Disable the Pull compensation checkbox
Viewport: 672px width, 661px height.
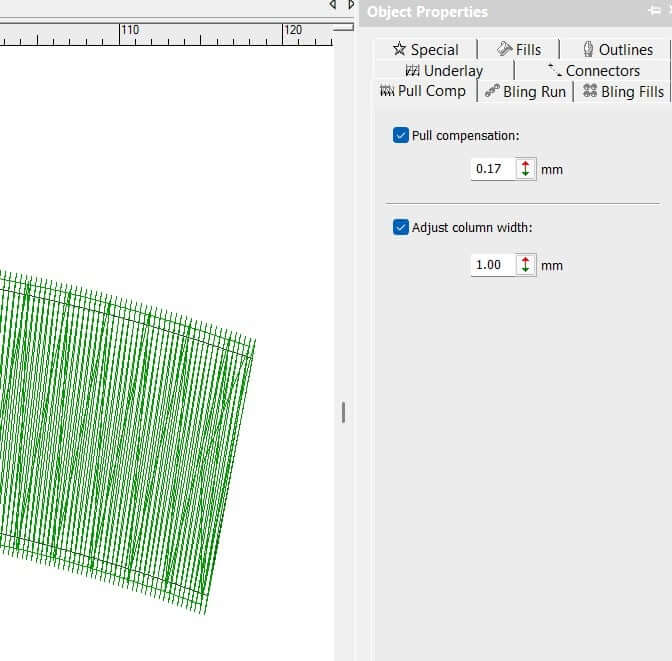pyautogui.click(x=401, y=135)
